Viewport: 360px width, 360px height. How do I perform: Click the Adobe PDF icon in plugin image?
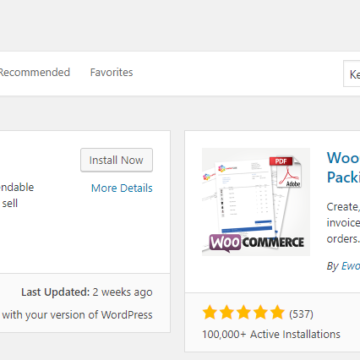[285, 171]
